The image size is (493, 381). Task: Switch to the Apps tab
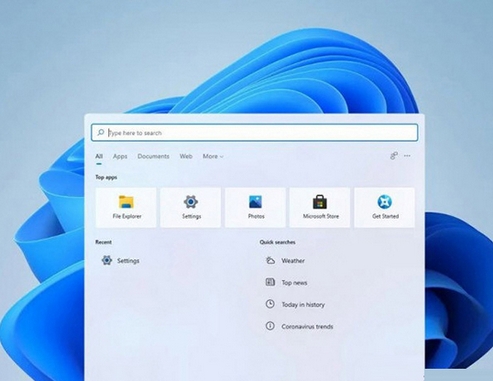click(120, 156)
